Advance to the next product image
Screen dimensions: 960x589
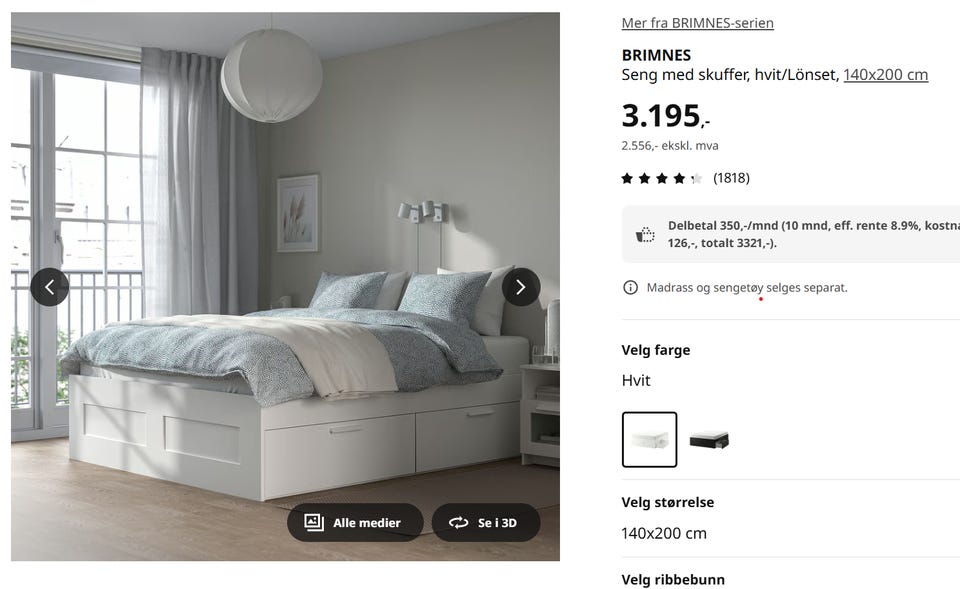(x=521, y=287)
